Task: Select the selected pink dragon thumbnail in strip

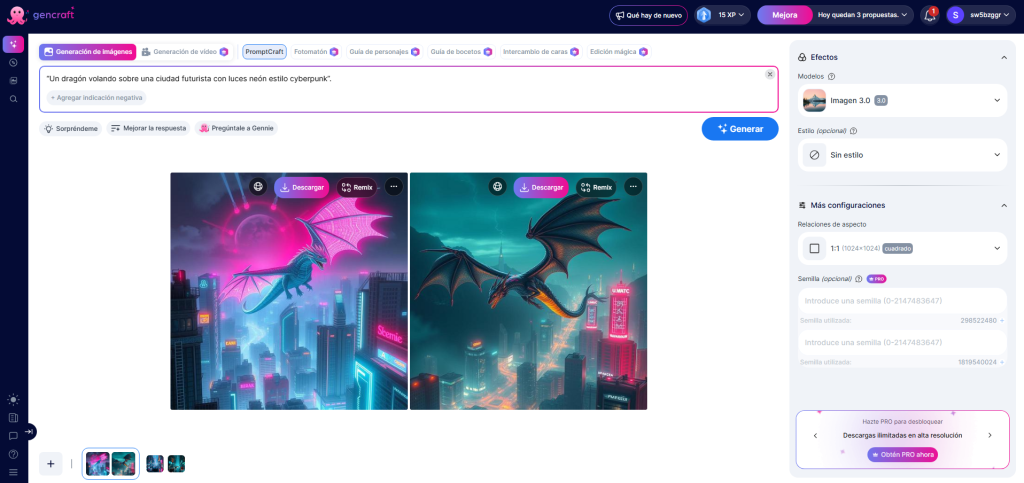Action: pyautogui.click(x=98, y=463)
